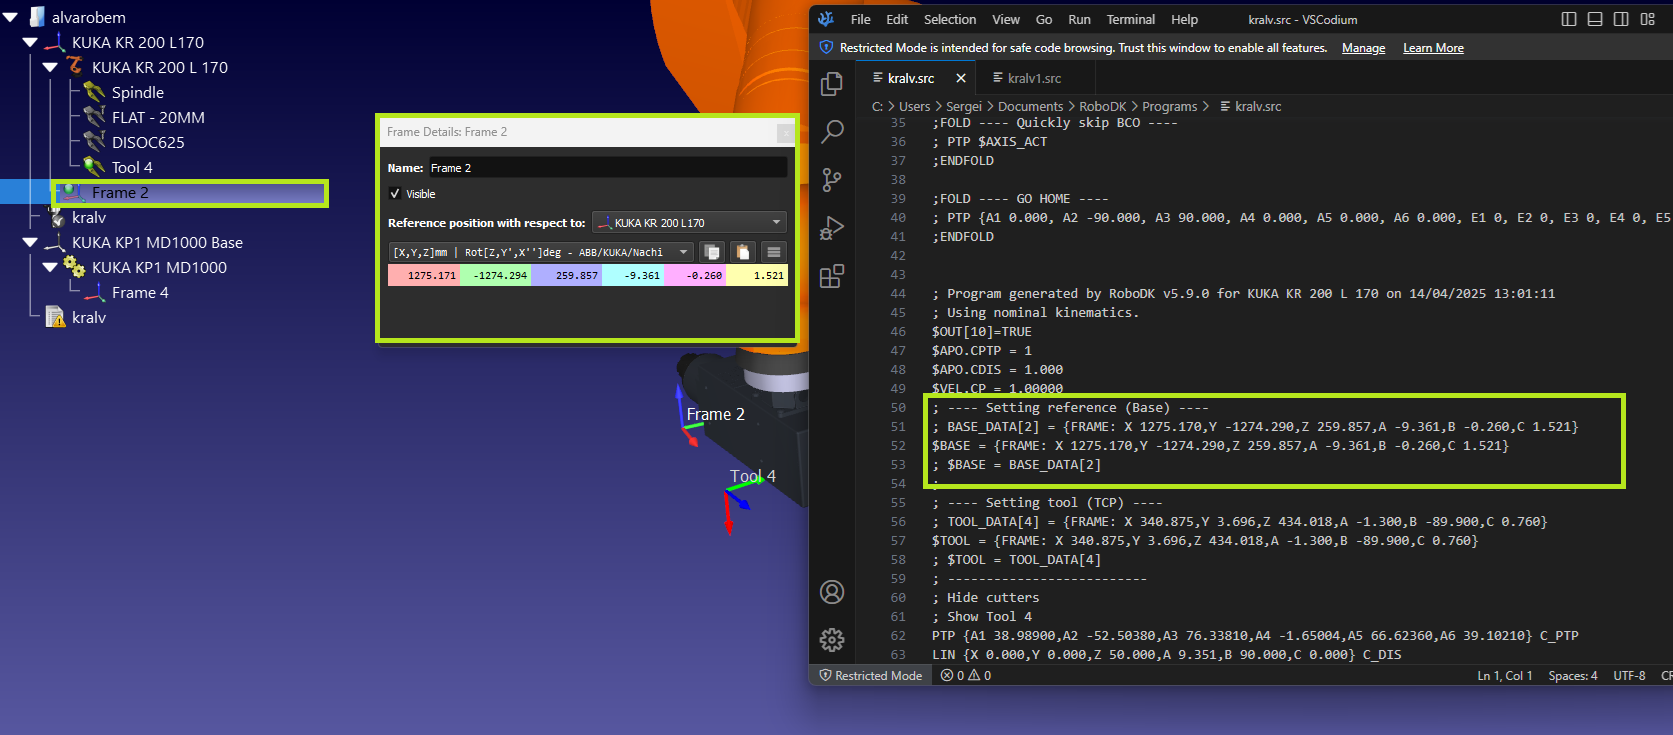Toggle the bottom panel layout button
This screenshot has width=1673, height=735.
[x=1595, y=19]
